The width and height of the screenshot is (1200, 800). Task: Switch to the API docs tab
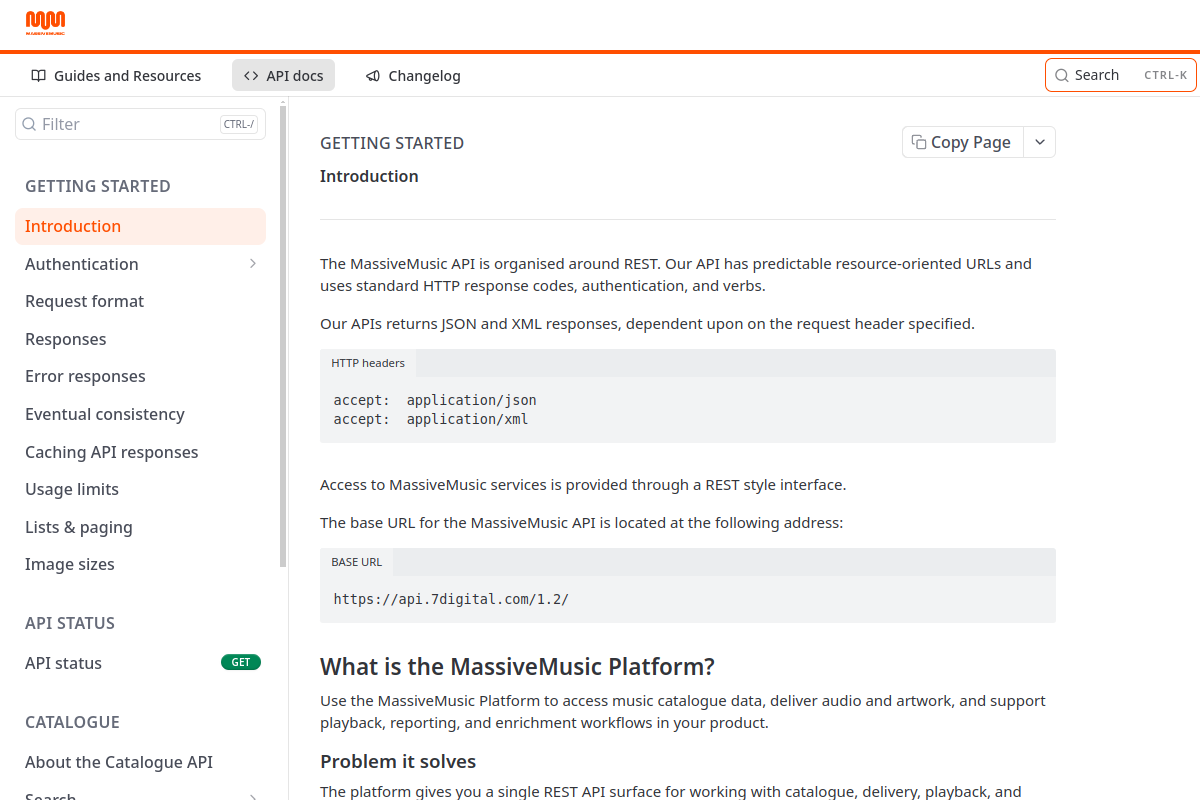(x=284, y=76)
